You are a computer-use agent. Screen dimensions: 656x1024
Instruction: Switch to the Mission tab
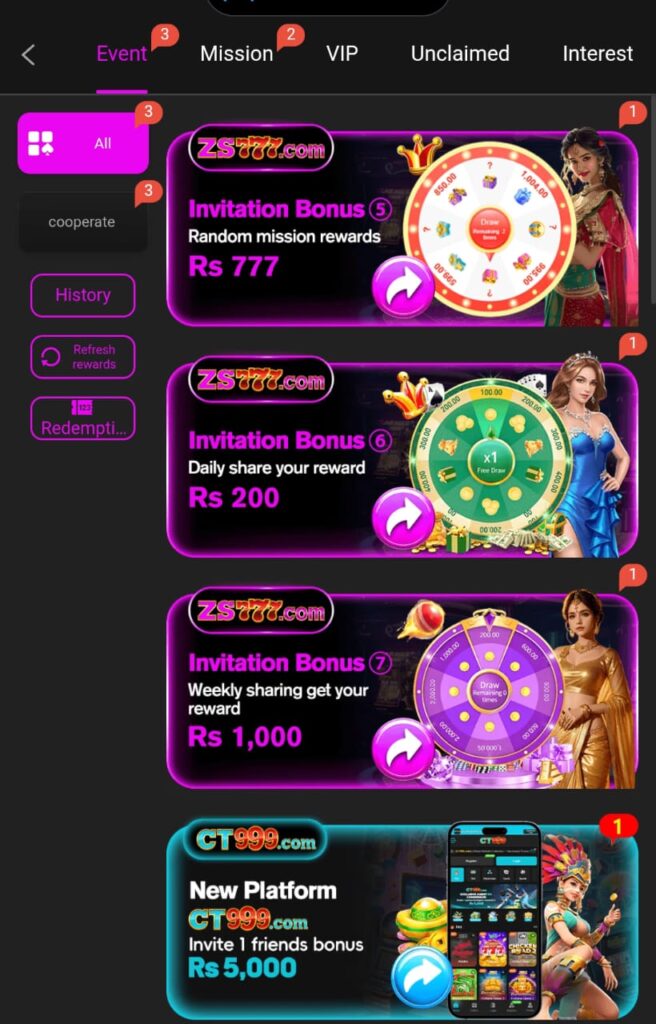(237, 54)
